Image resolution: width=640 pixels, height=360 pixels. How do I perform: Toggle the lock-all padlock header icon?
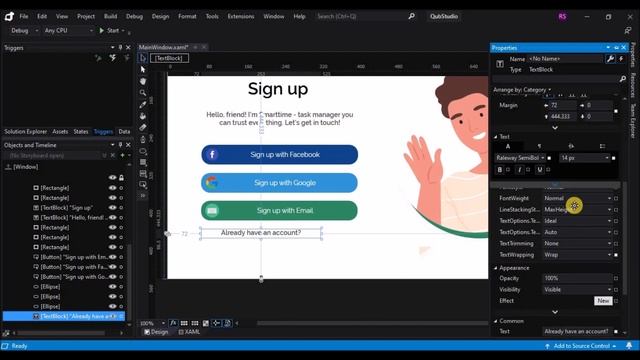121,178
